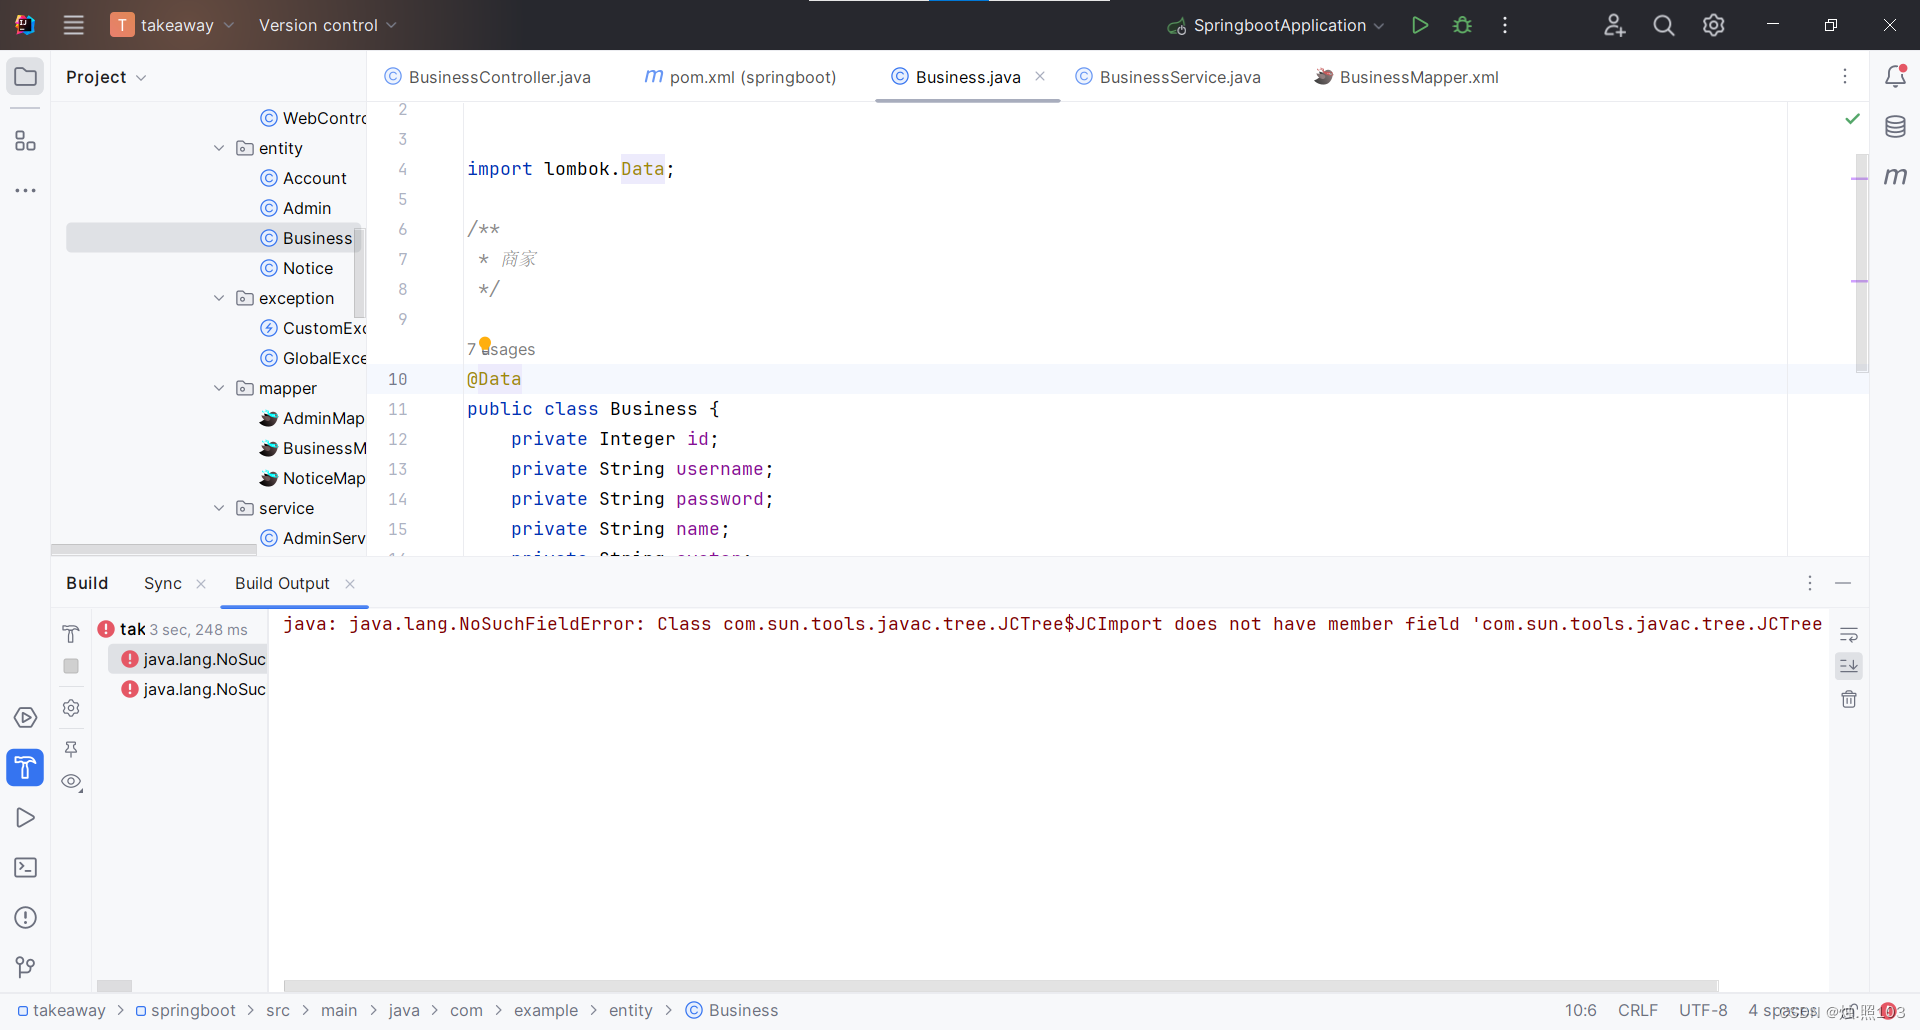
Task: Open the Maven tool window
Action: tap(1896, 177)
